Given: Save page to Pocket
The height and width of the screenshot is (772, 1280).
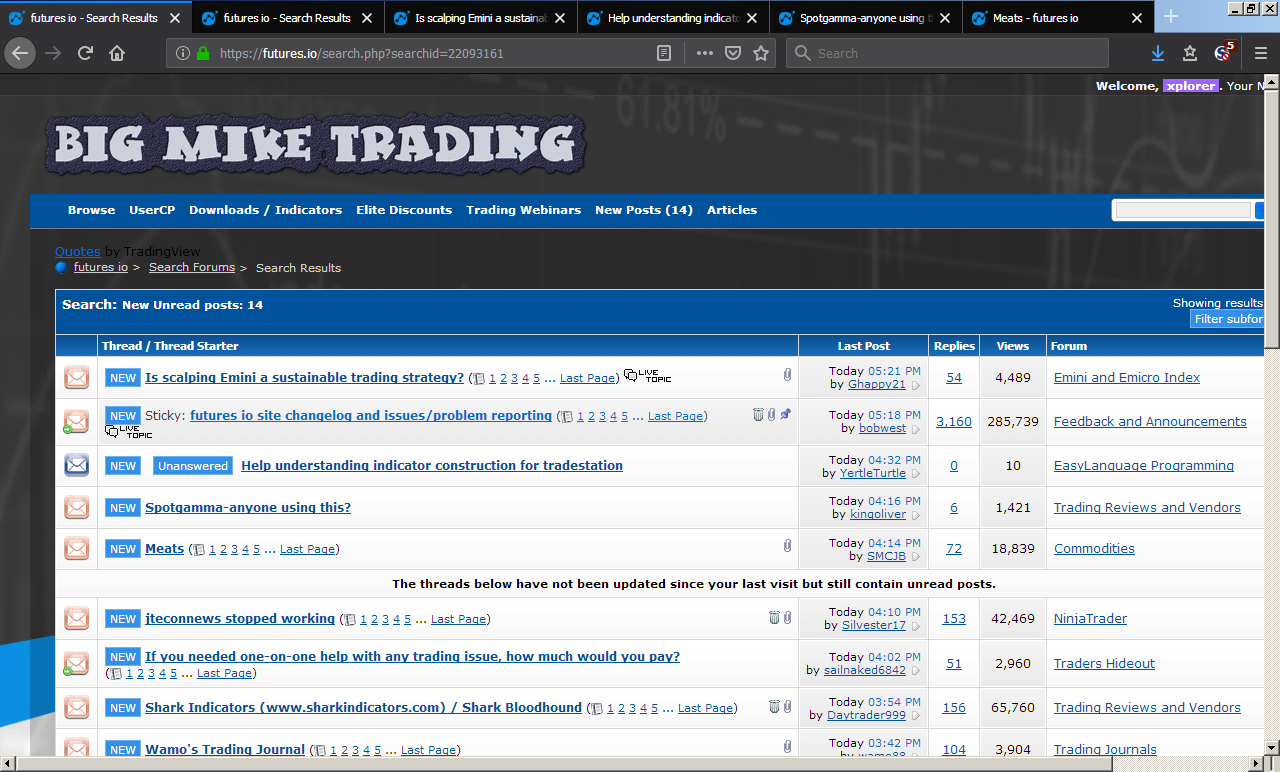Looking at the screenshot, I should tap(733, 53).
